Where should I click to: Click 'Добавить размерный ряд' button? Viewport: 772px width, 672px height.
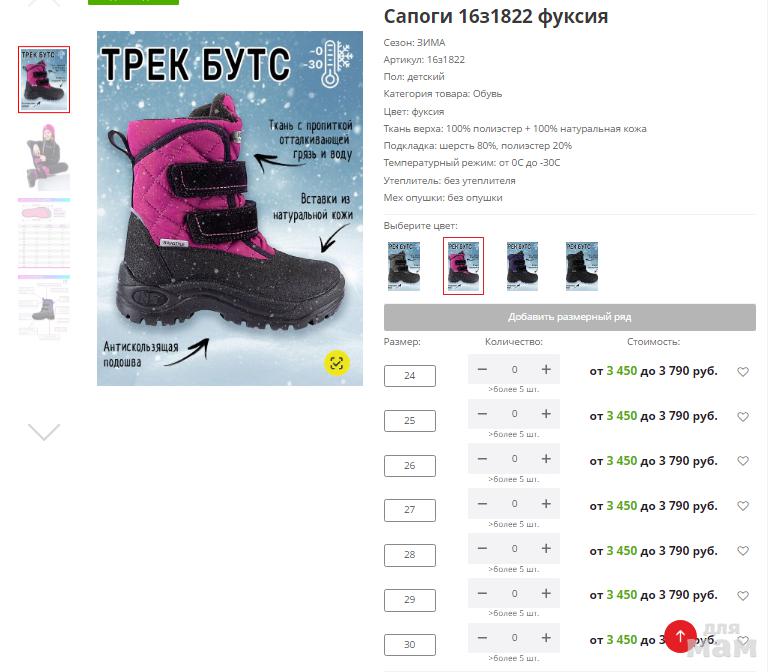tap(570, 317)
